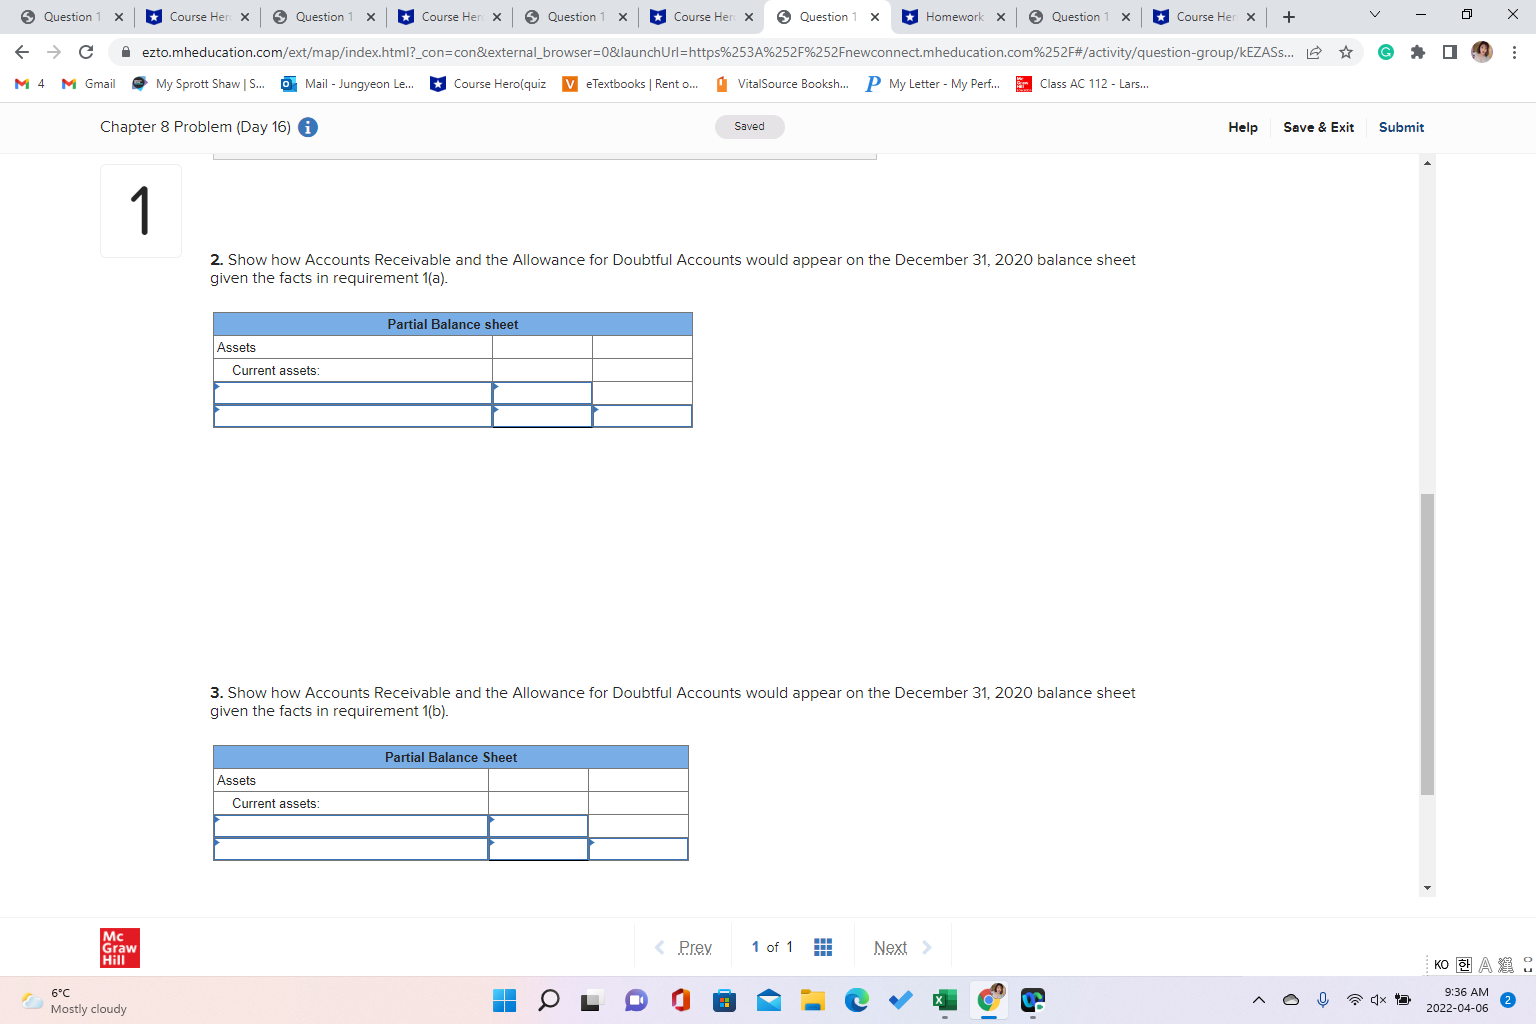Click the page vertical scrollbar thumb
1536x1024 pixels.
tap(1427, 644)
